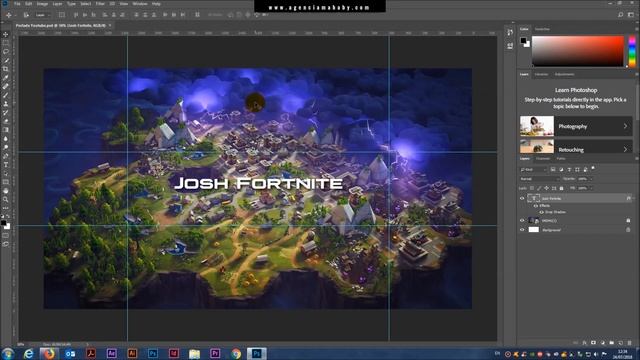Toggle Show Transform Controls checkbox
Image resolution: width=640 pixels, height=360 pixels.
[x=62, y=15]
